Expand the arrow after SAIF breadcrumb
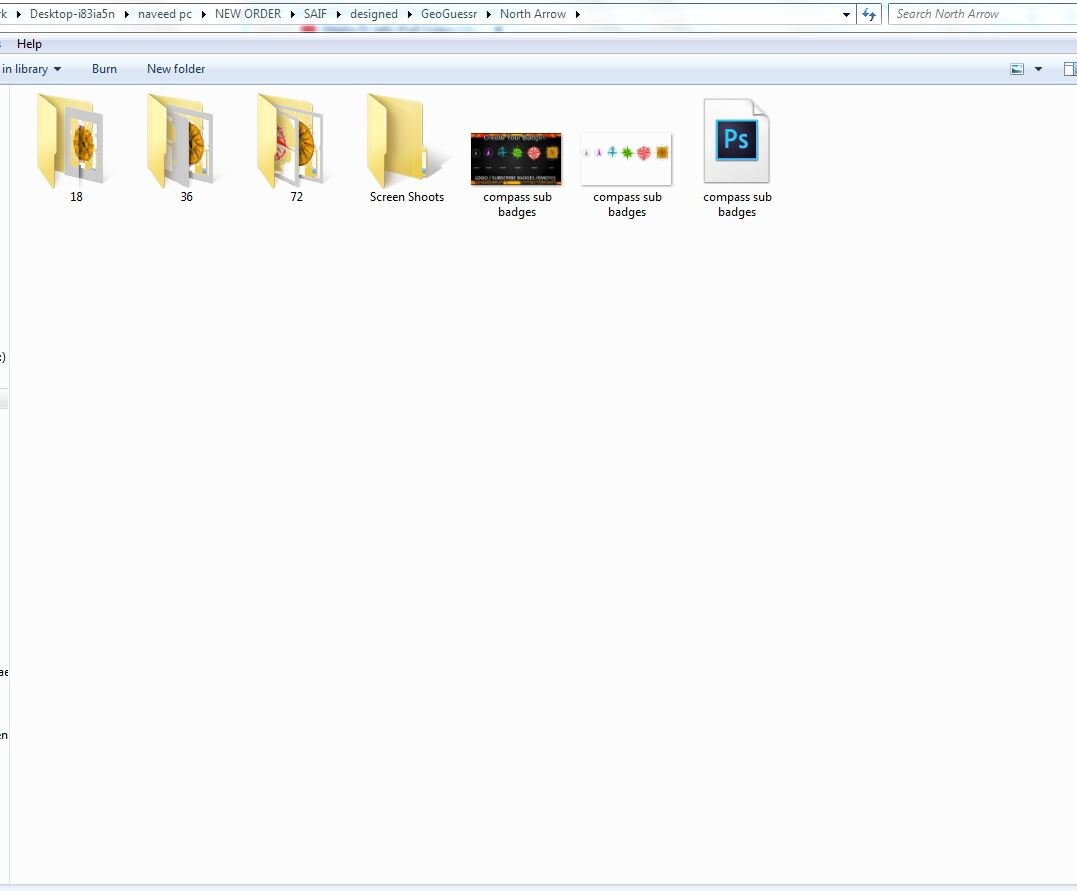This screenshot has height=891, width=1077. pyautogui.click(x=339, y=14)
